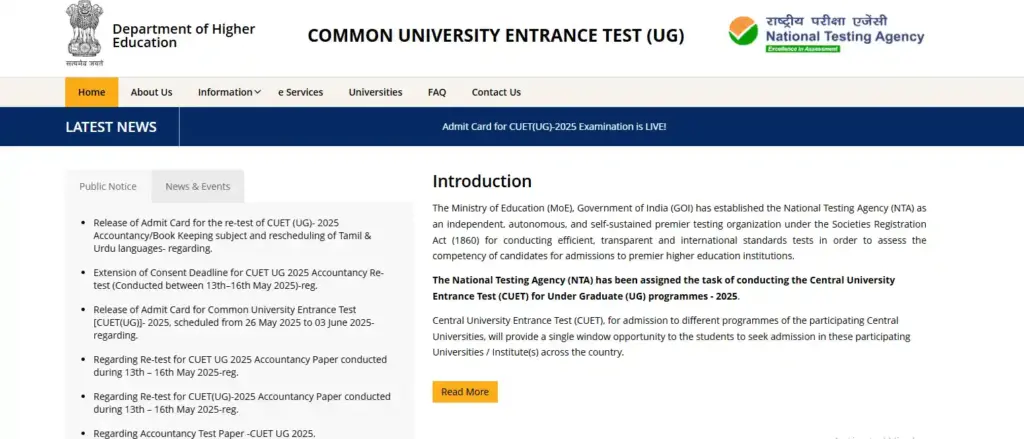Select the Public Notice tab

(x=108, y=186)
